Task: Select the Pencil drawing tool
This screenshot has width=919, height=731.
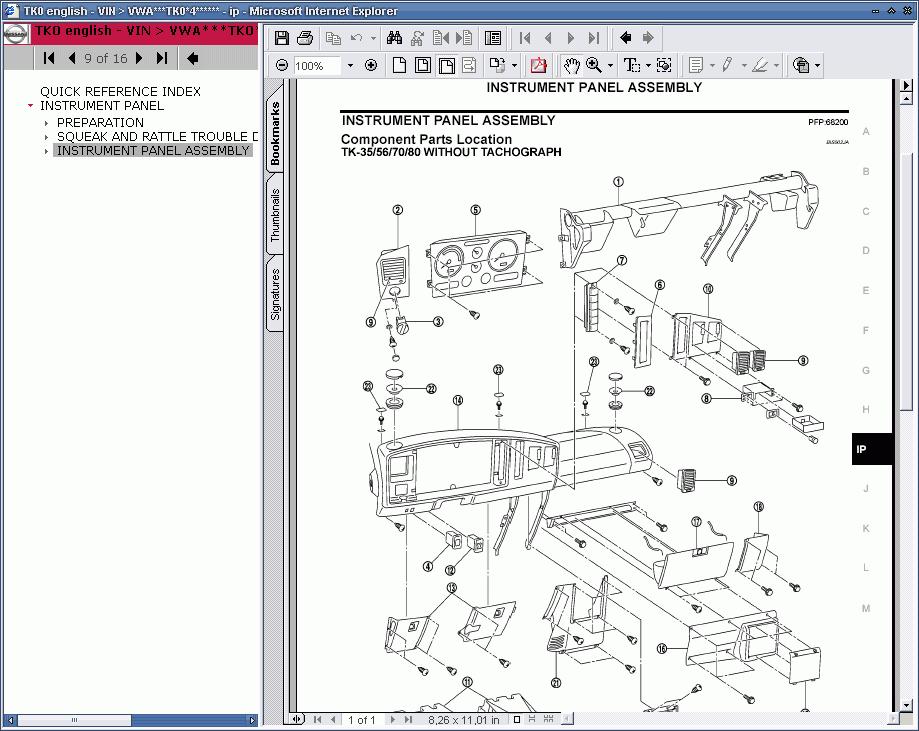Action: click(727, 65)
